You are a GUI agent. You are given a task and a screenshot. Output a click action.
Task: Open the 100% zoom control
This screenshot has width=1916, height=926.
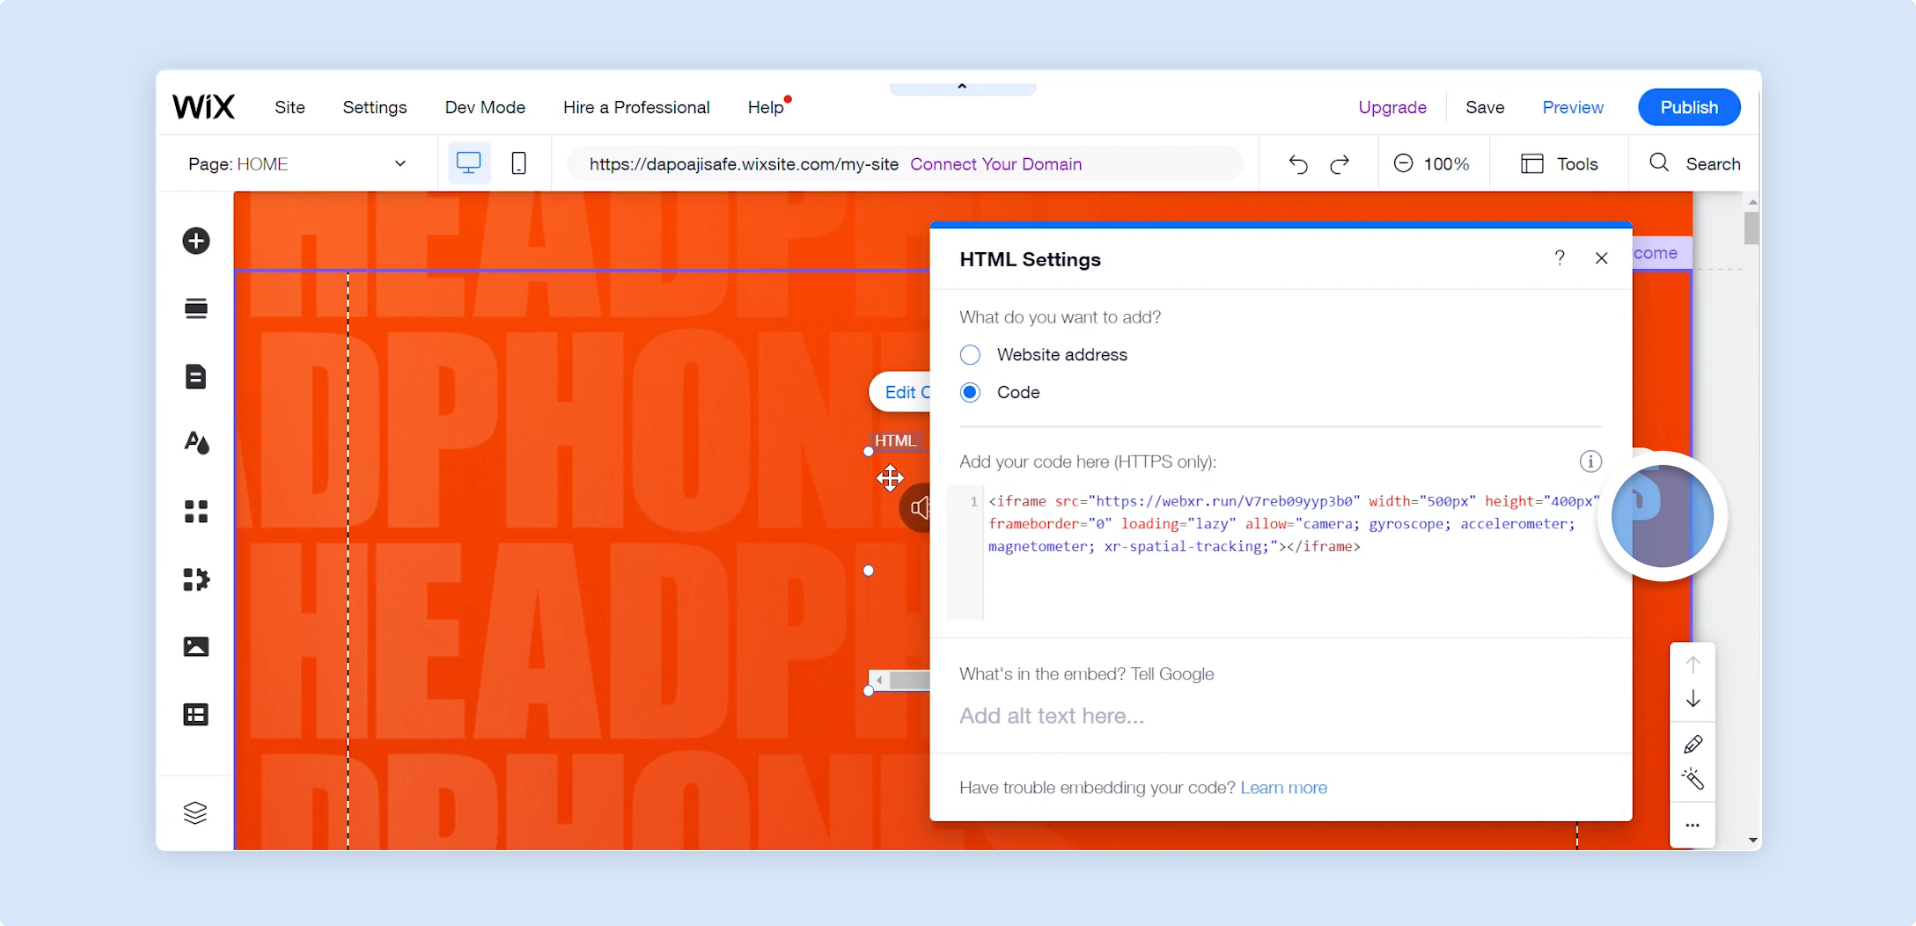[1431, 164]
